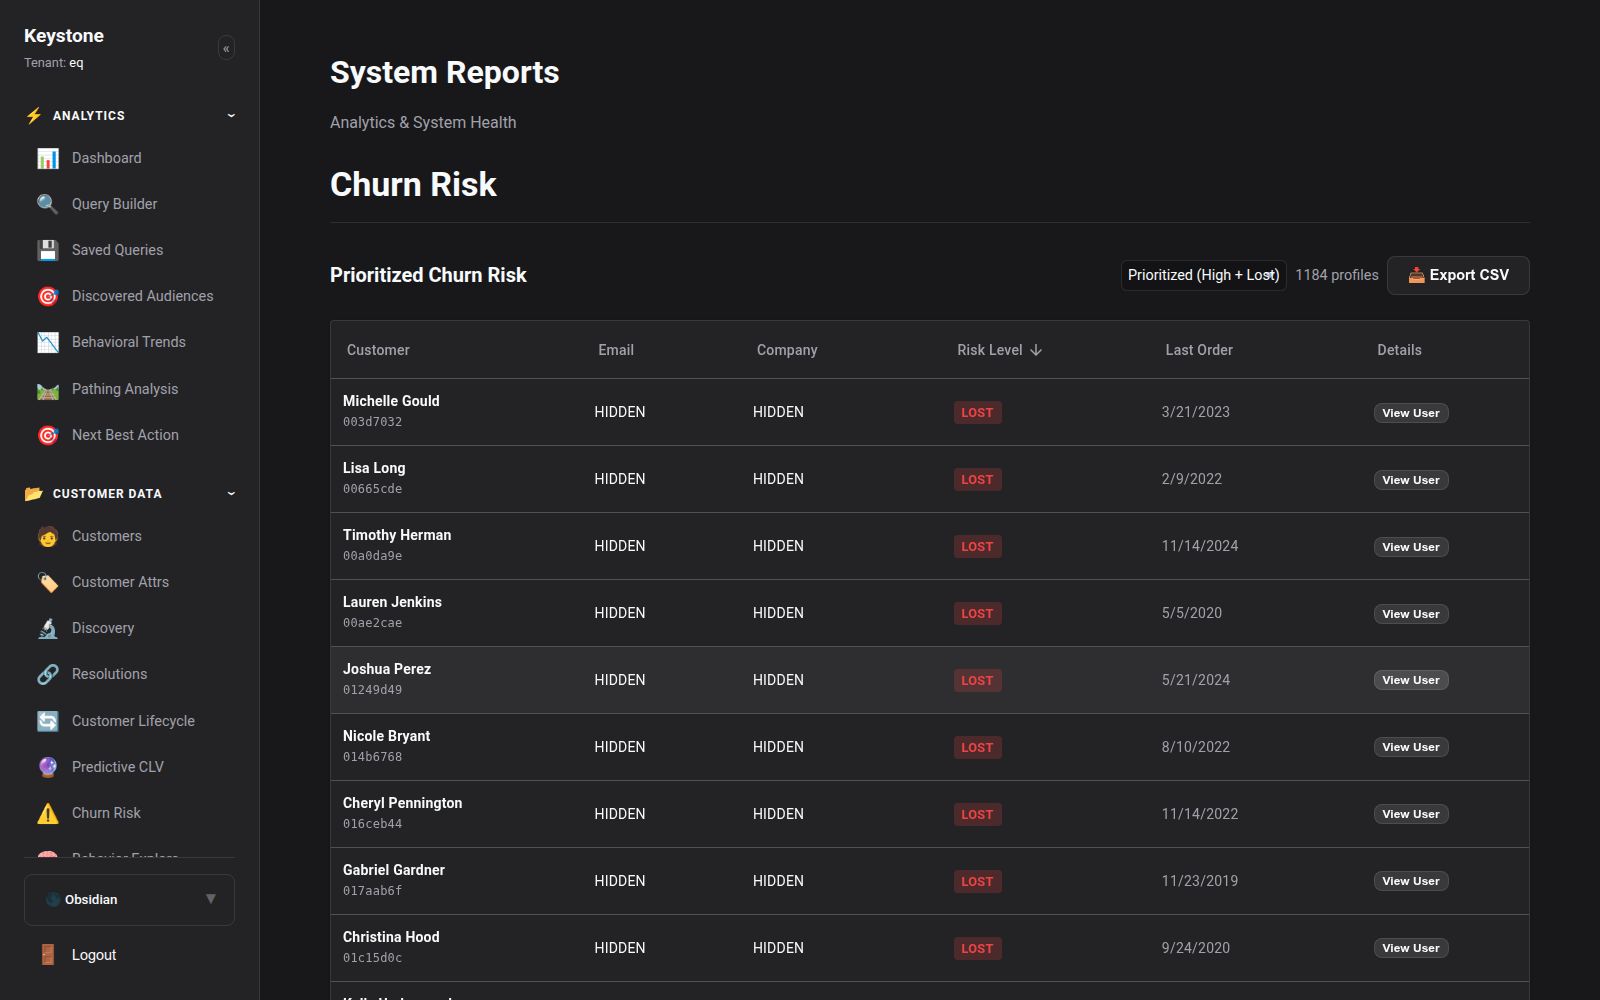The image size is (1600, 1000).
Task: Click Logout door icon
Action: click(x=48, y=955)
